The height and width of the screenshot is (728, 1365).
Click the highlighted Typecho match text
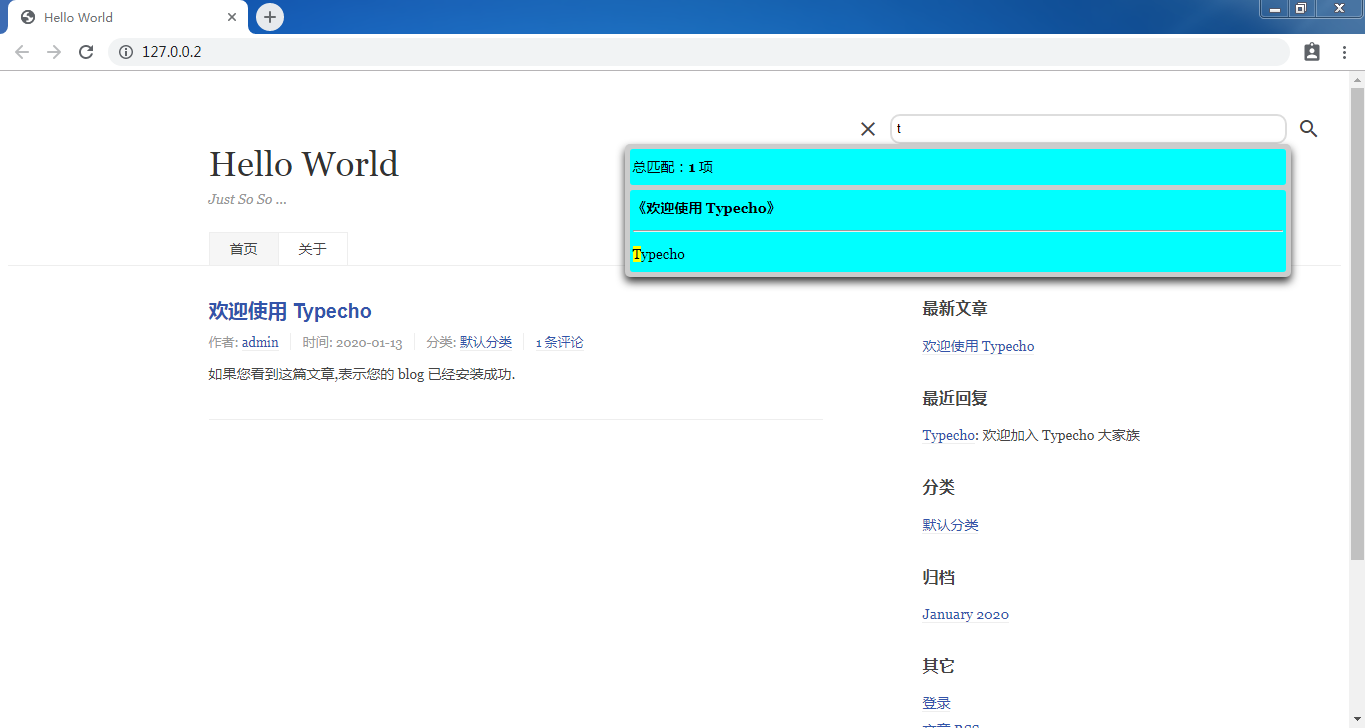point(659,254)
